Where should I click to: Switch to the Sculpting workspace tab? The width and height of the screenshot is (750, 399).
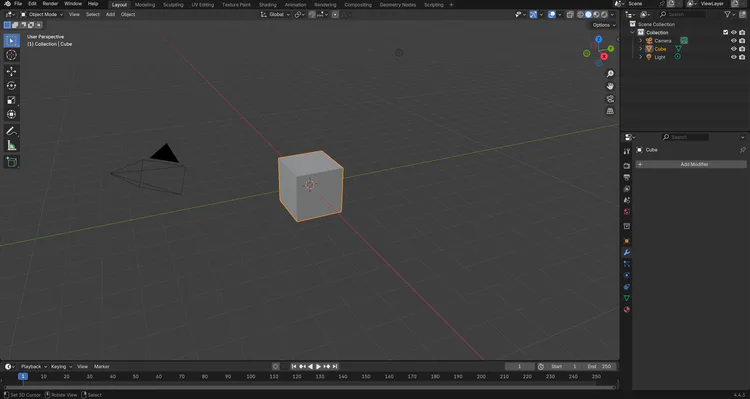[x=173, y=5]
